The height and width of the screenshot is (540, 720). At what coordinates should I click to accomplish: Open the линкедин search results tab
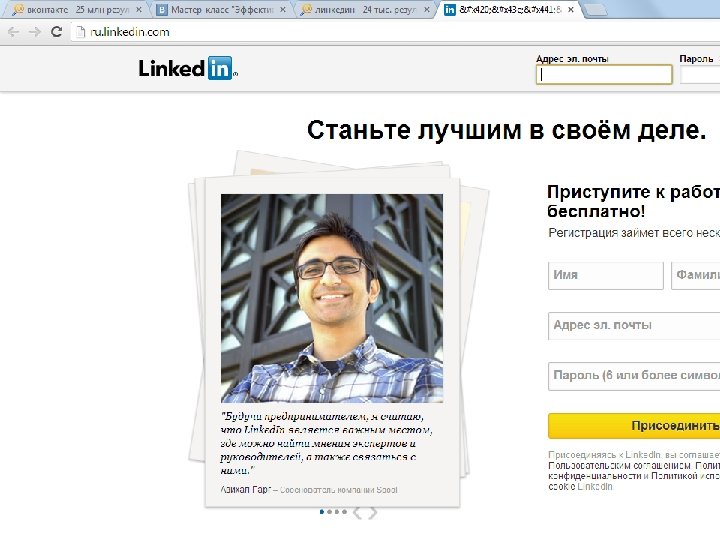point(365,10)
